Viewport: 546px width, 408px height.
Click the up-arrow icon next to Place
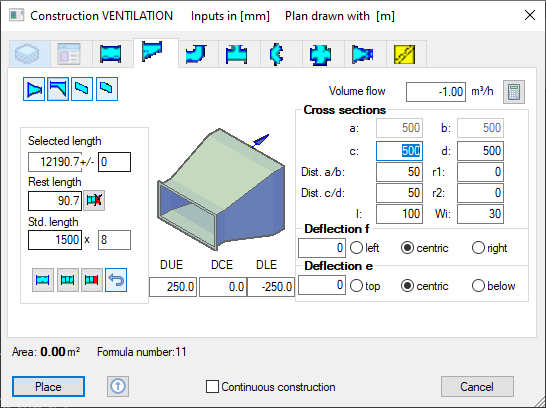click(118, 386)
